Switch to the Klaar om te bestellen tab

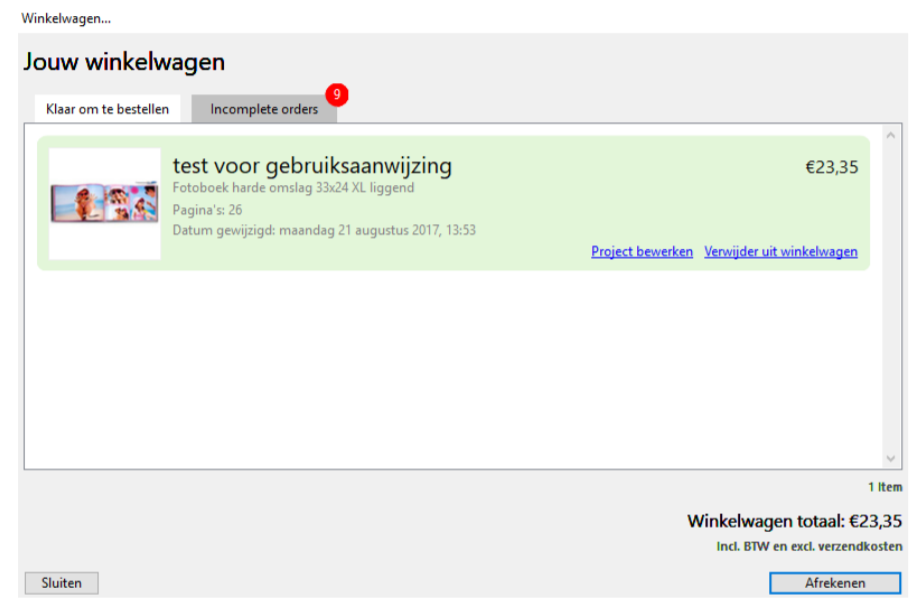pyautogui.click(x=107, y=109)
